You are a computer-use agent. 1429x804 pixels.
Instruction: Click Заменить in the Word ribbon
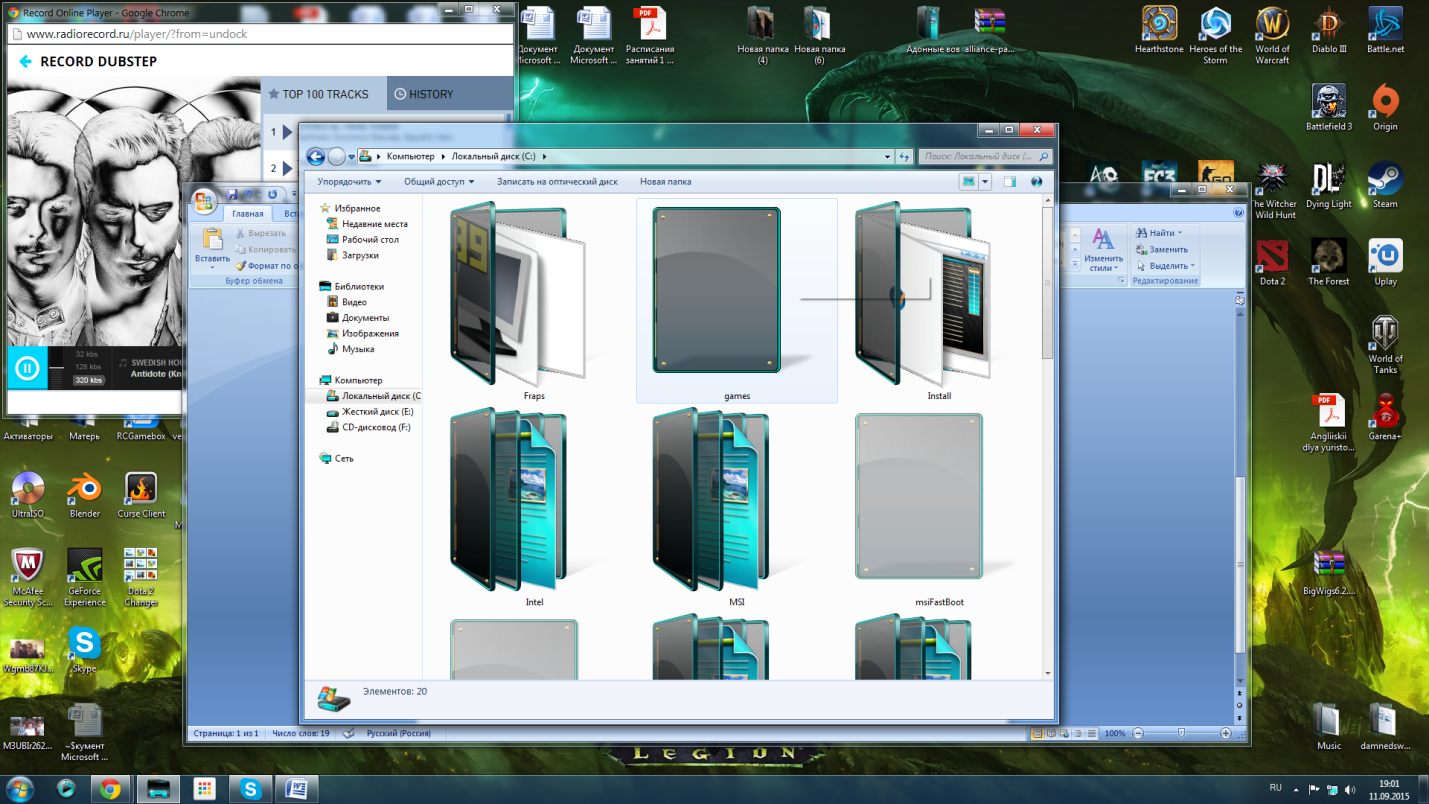coord(1162,249)
